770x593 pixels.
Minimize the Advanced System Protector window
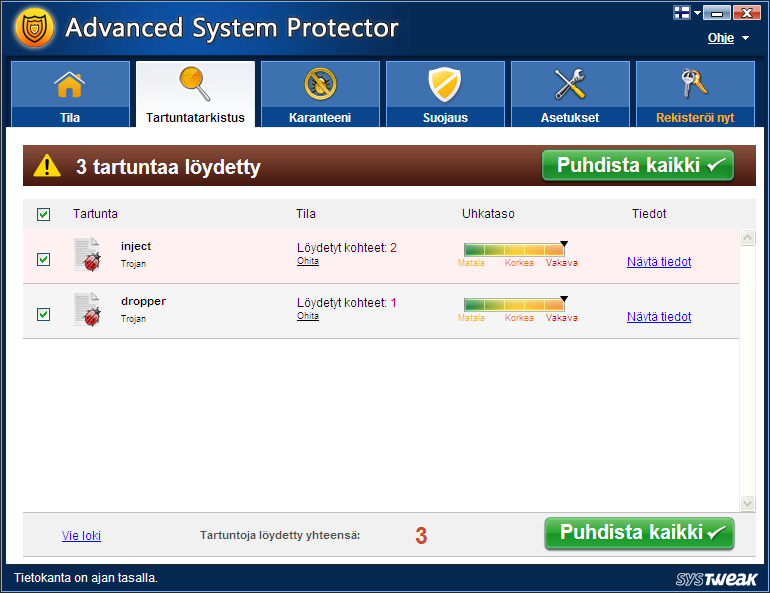716,13
